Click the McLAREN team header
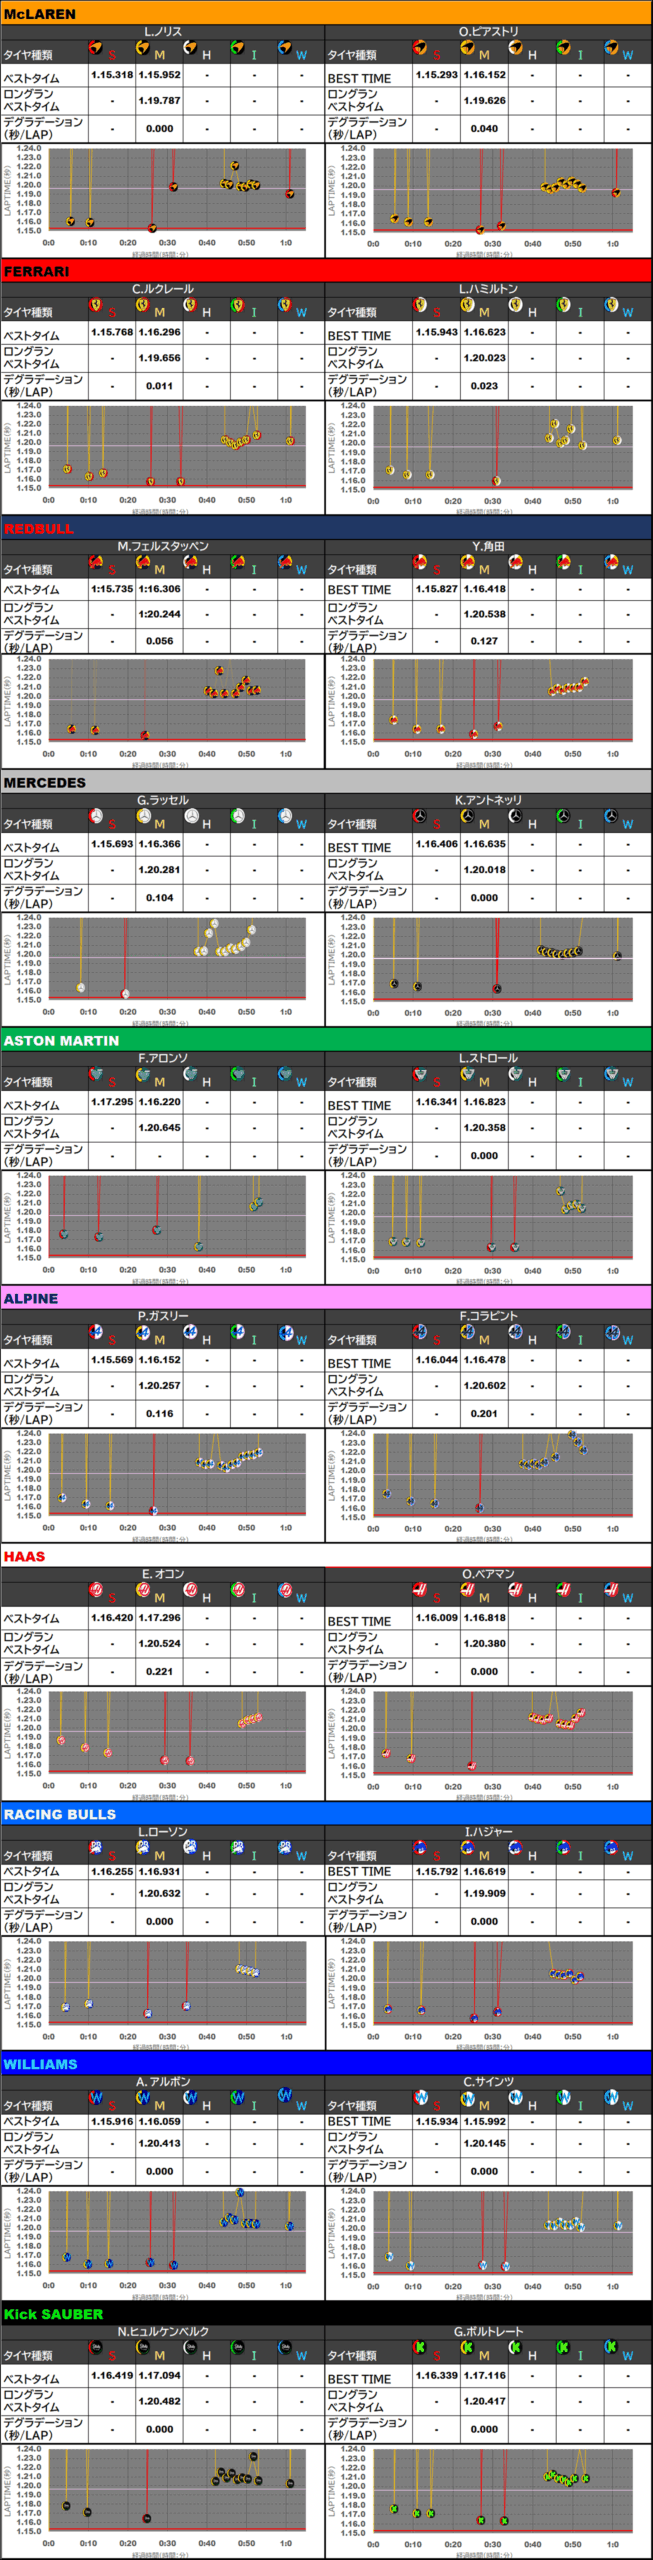The image size is (653, 2560). 326,13
